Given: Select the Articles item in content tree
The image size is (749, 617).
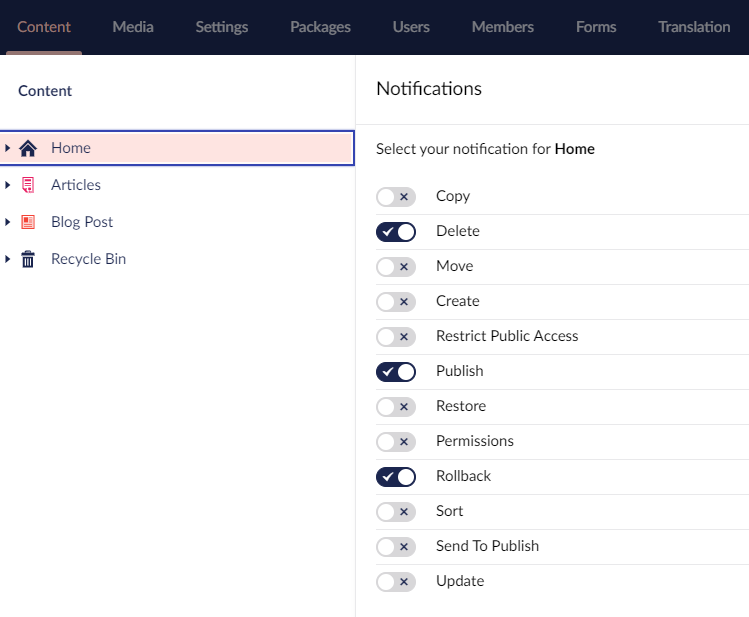Looking at the screenshot, I should [x=76, y=185].
